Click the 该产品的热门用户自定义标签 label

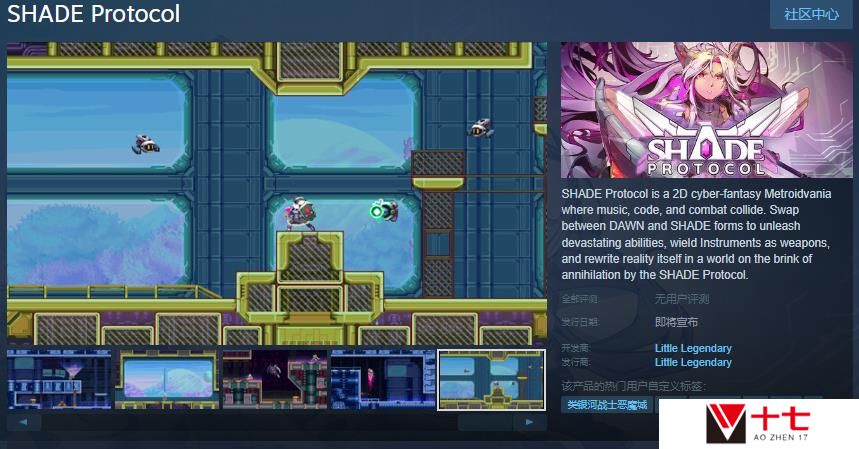(x=633, y=386)
